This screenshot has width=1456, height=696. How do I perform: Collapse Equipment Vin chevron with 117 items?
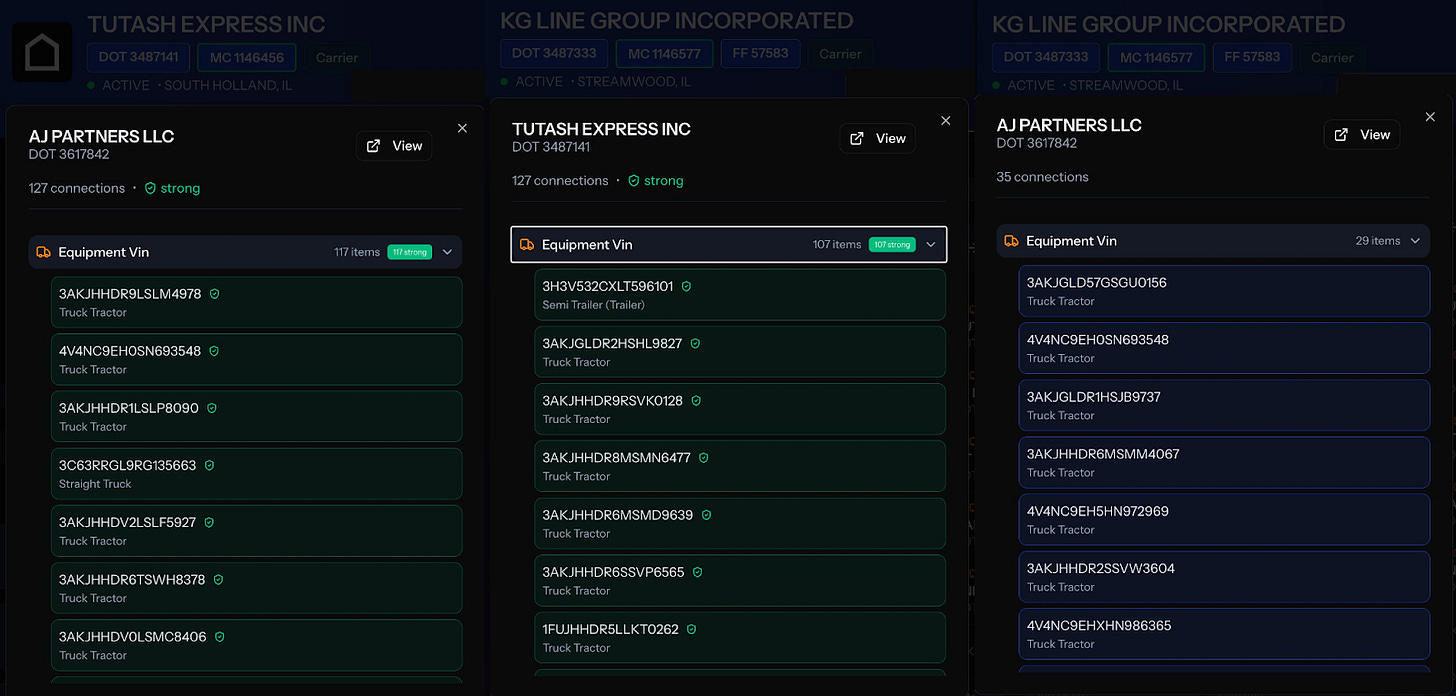pyautogui.click(x=447, y=252)
